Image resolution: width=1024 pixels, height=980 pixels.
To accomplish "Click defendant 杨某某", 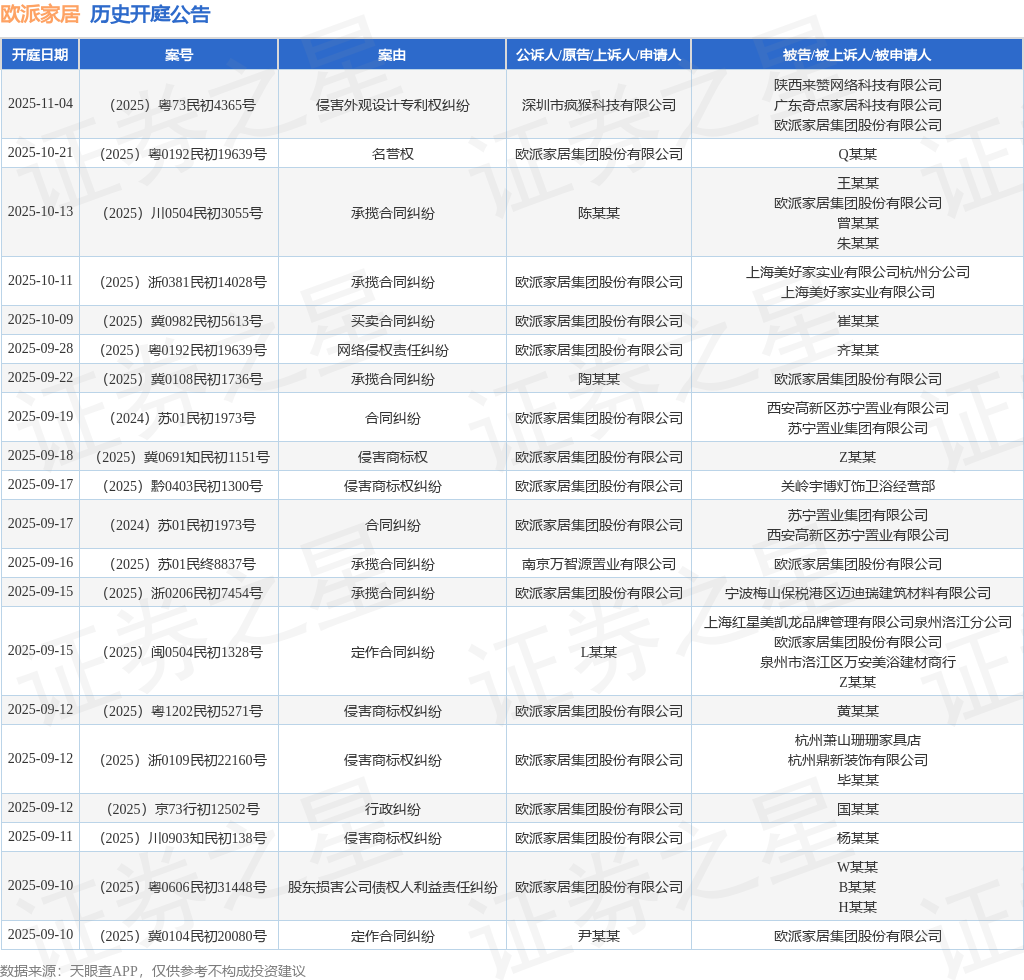I will coord(857,838).
